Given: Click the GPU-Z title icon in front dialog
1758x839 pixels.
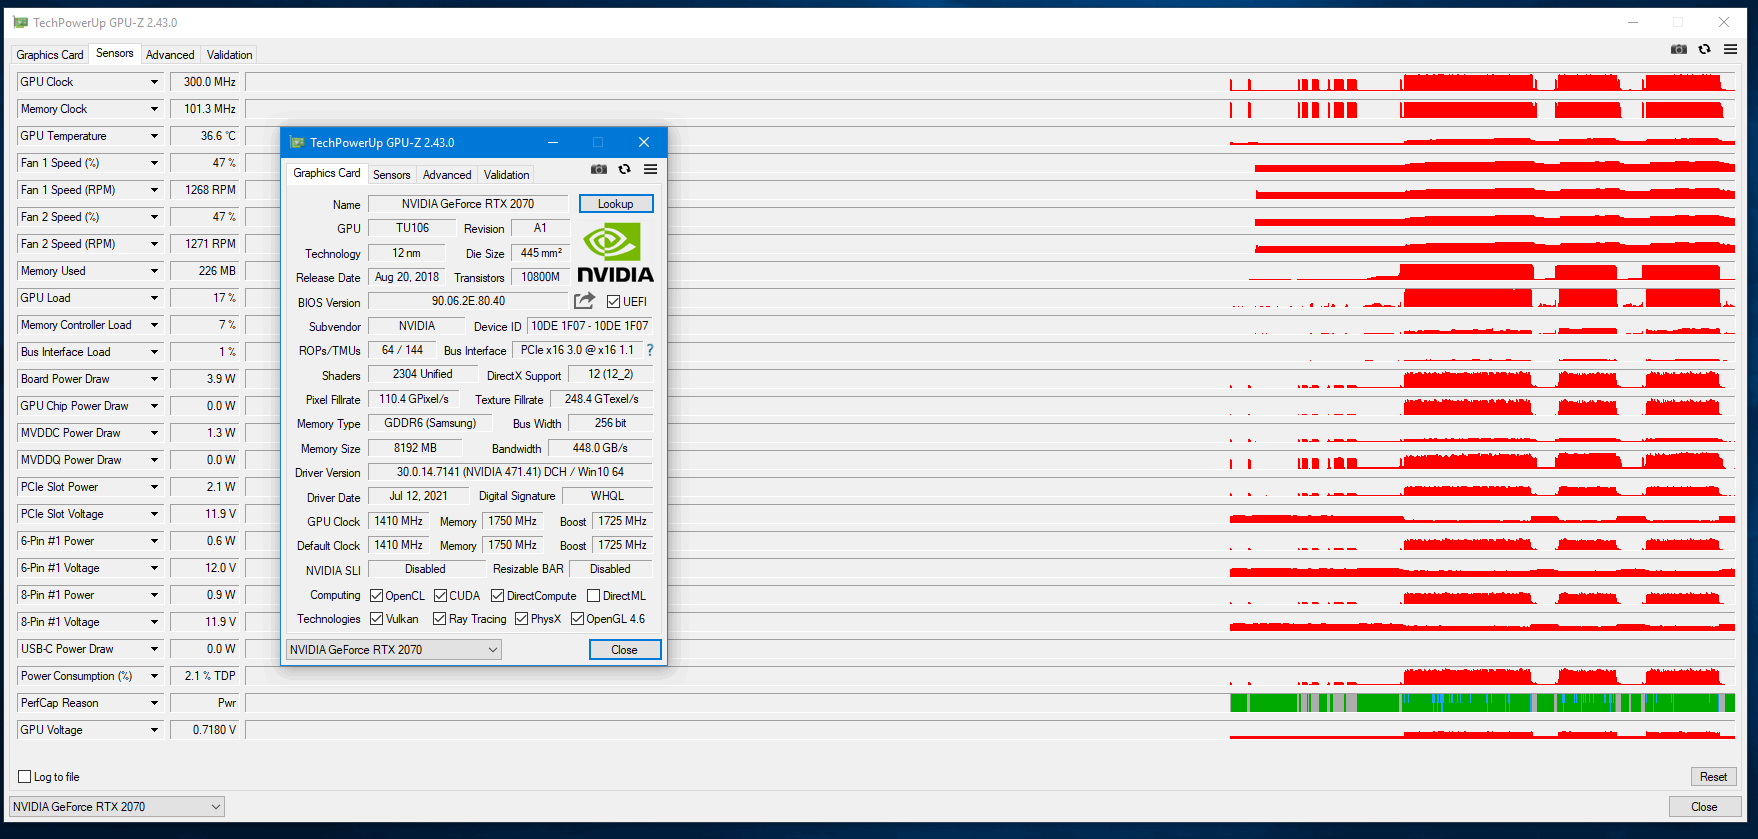Looking at the screenshot, I should [297, 142].
